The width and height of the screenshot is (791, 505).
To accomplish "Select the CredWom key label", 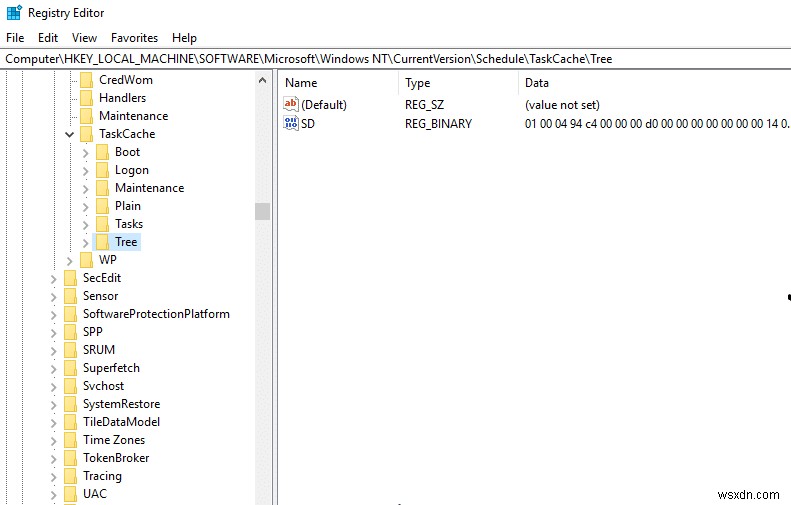I will [126, 80].
